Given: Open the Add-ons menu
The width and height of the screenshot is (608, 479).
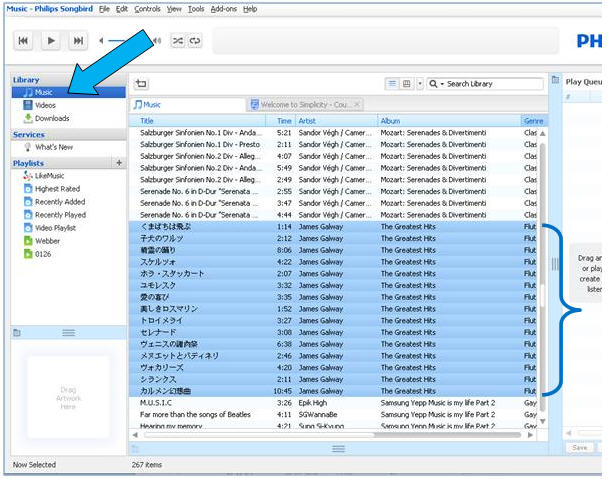Looking at the screenshot, I should tap(223, 9).
